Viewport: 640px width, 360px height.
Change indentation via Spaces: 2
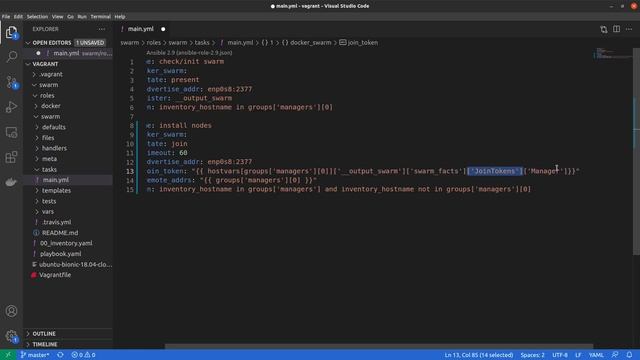532,355
